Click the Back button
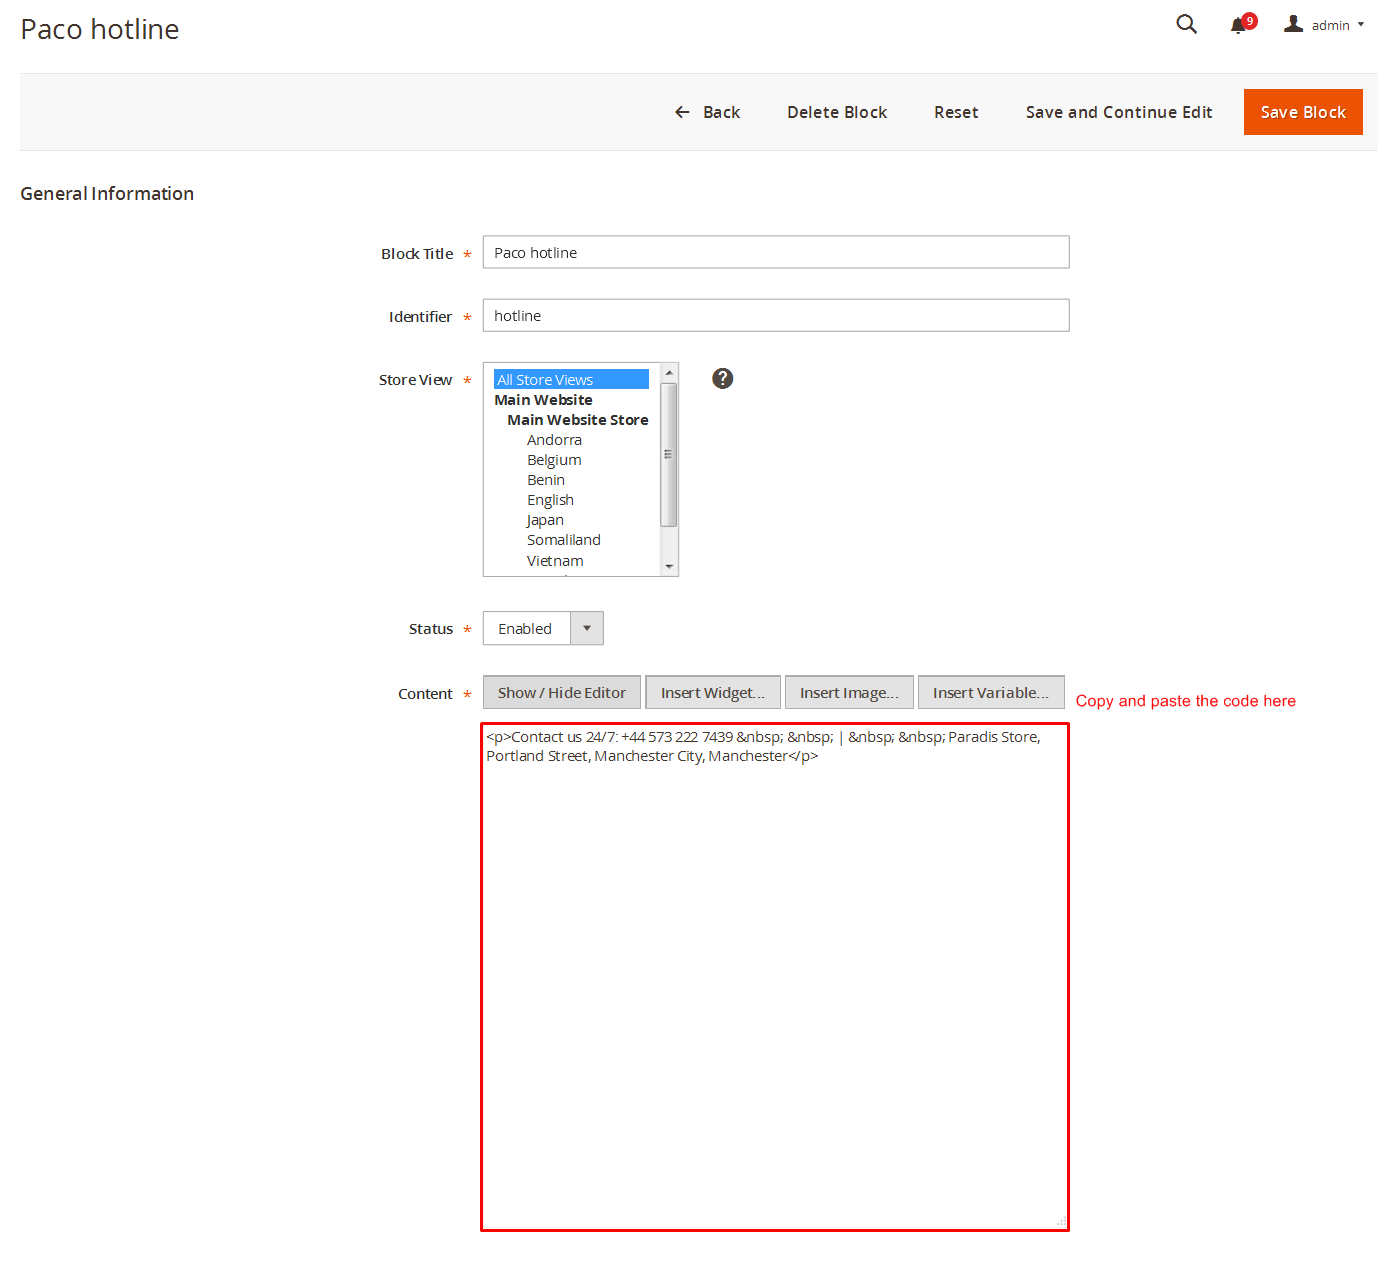This screenshot has height=1262, width=1388. (x=708, y=112)
